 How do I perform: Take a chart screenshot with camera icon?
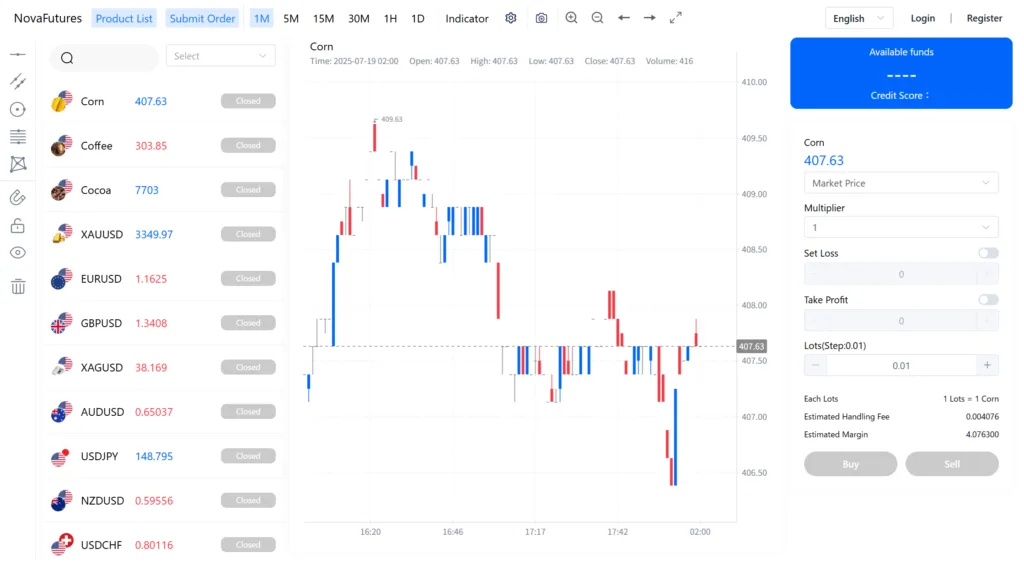click(541, 18)
